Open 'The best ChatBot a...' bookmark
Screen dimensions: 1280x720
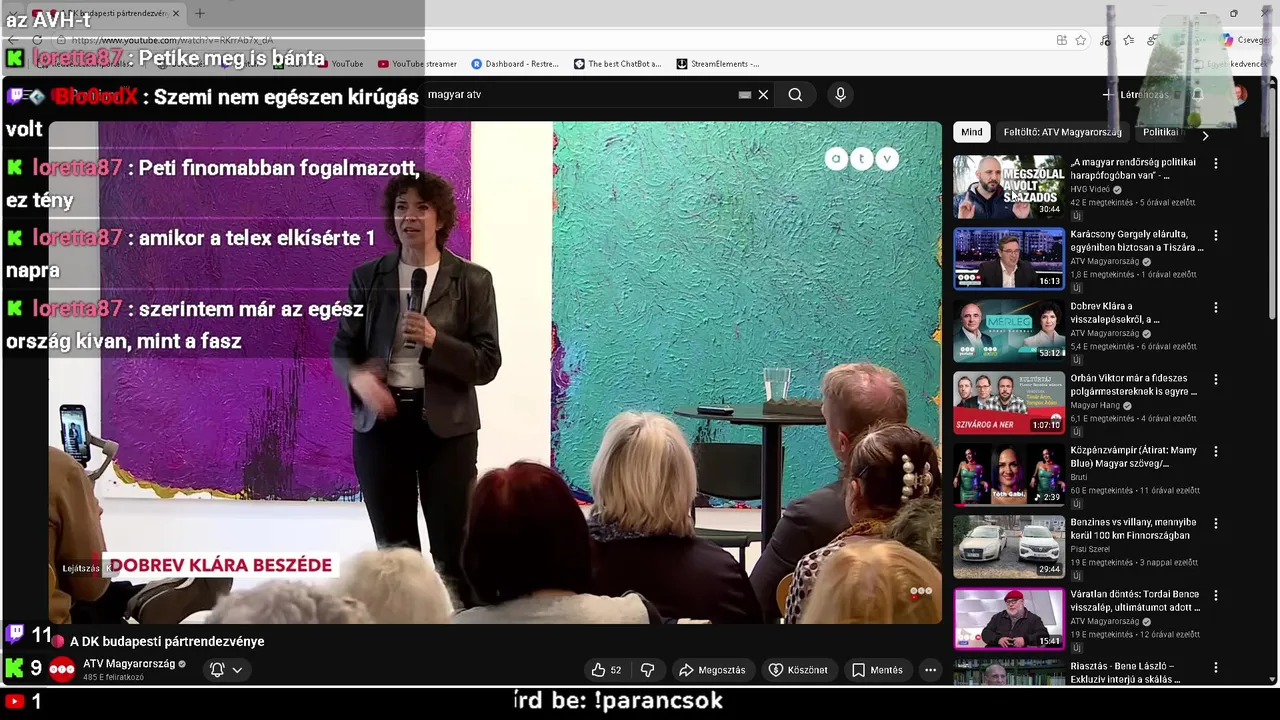[617, 64]
